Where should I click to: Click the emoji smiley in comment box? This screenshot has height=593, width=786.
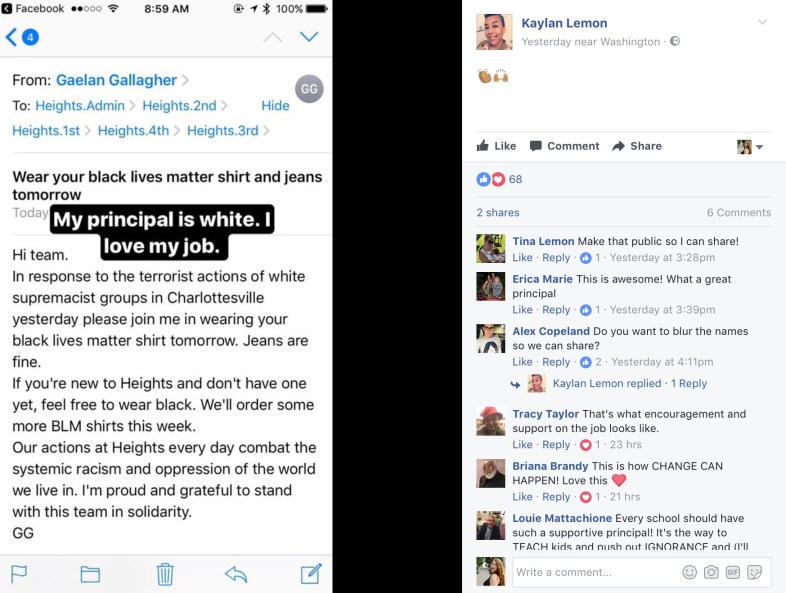click(690, 572)
